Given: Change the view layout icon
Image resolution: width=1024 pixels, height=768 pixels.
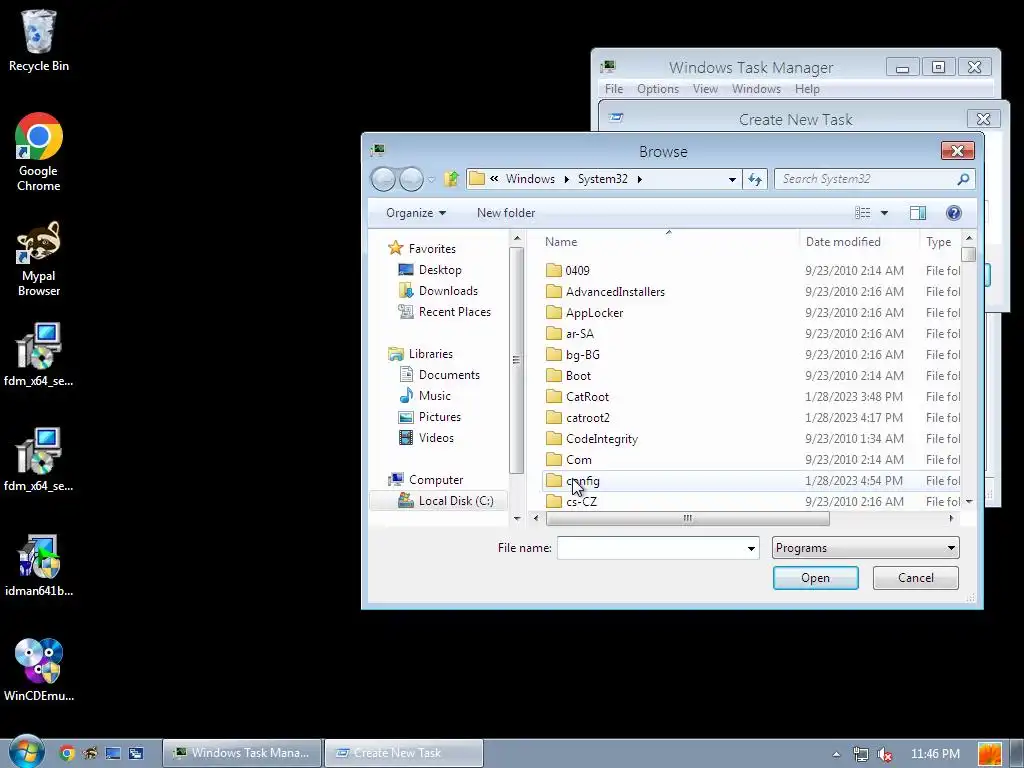Looking at the screenshot, I should [863, 213].
